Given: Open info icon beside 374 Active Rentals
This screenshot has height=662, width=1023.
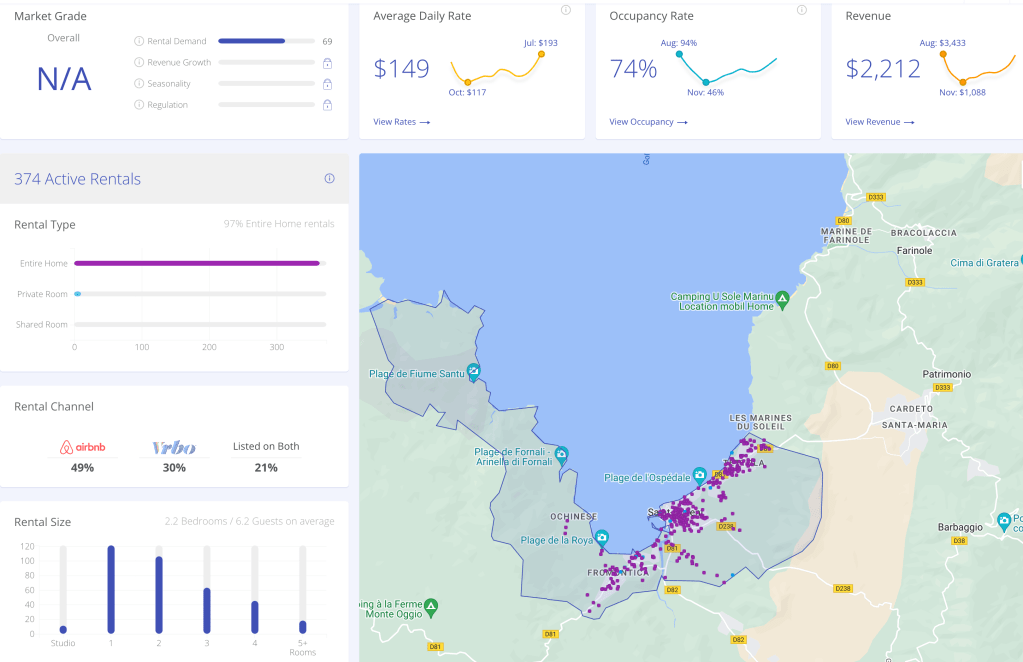Looking at the screenshot, I should click(x=329, y=179).
